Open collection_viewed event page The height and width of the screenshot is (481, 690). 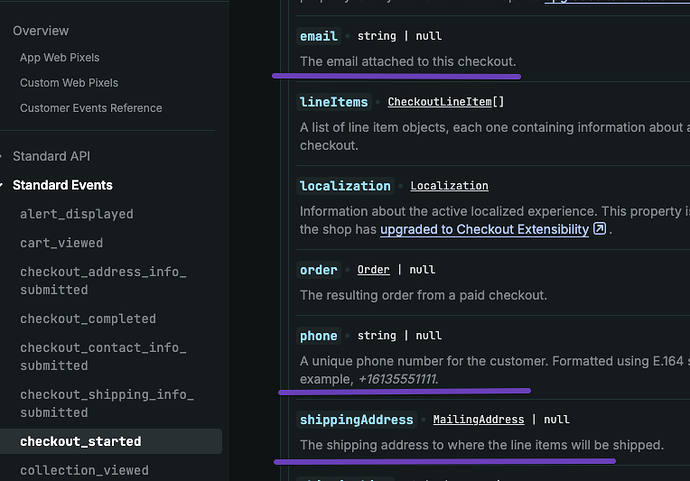(x=84, y=470)
